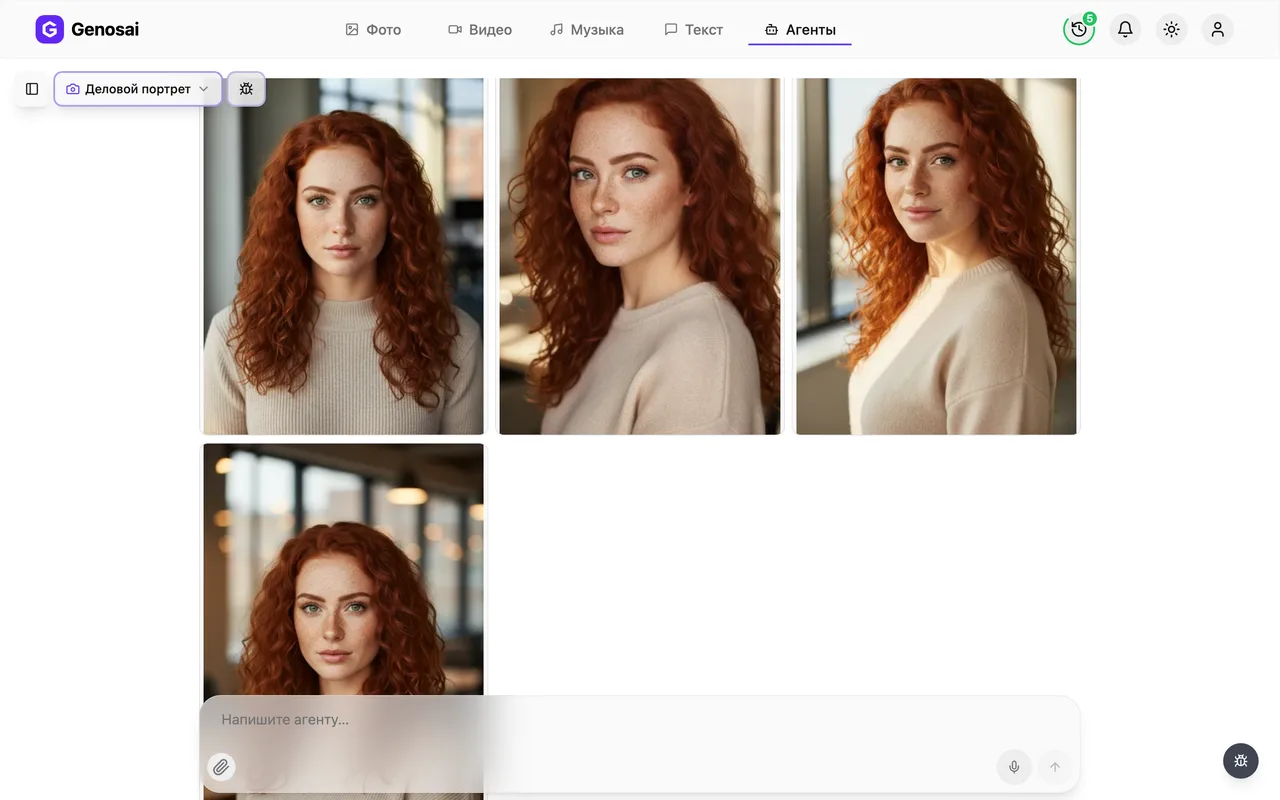
Task: Open the first front-facing portrait thumbnail
Action: [x=343, y=256]
